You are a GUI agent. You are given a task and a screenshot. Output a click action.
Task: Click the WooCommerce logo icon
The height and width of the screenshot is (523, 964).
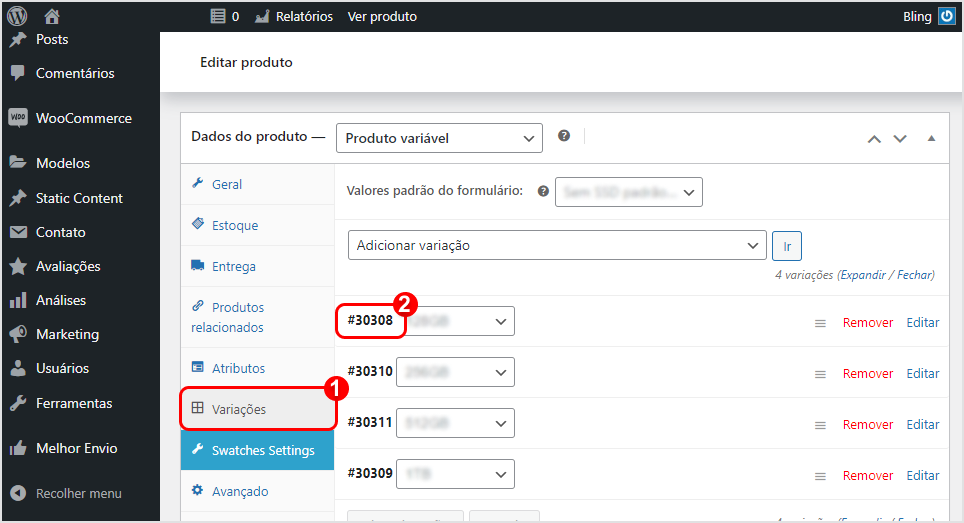click(18, 117)
